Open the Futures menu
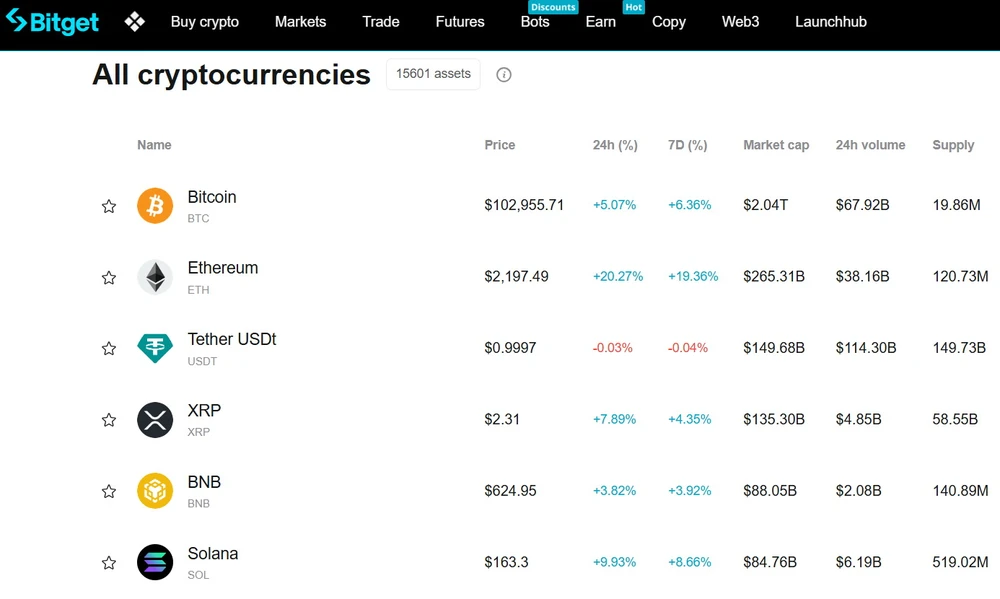The width and height of the screenshot is (1000, 599). click(x=460, y=22)
